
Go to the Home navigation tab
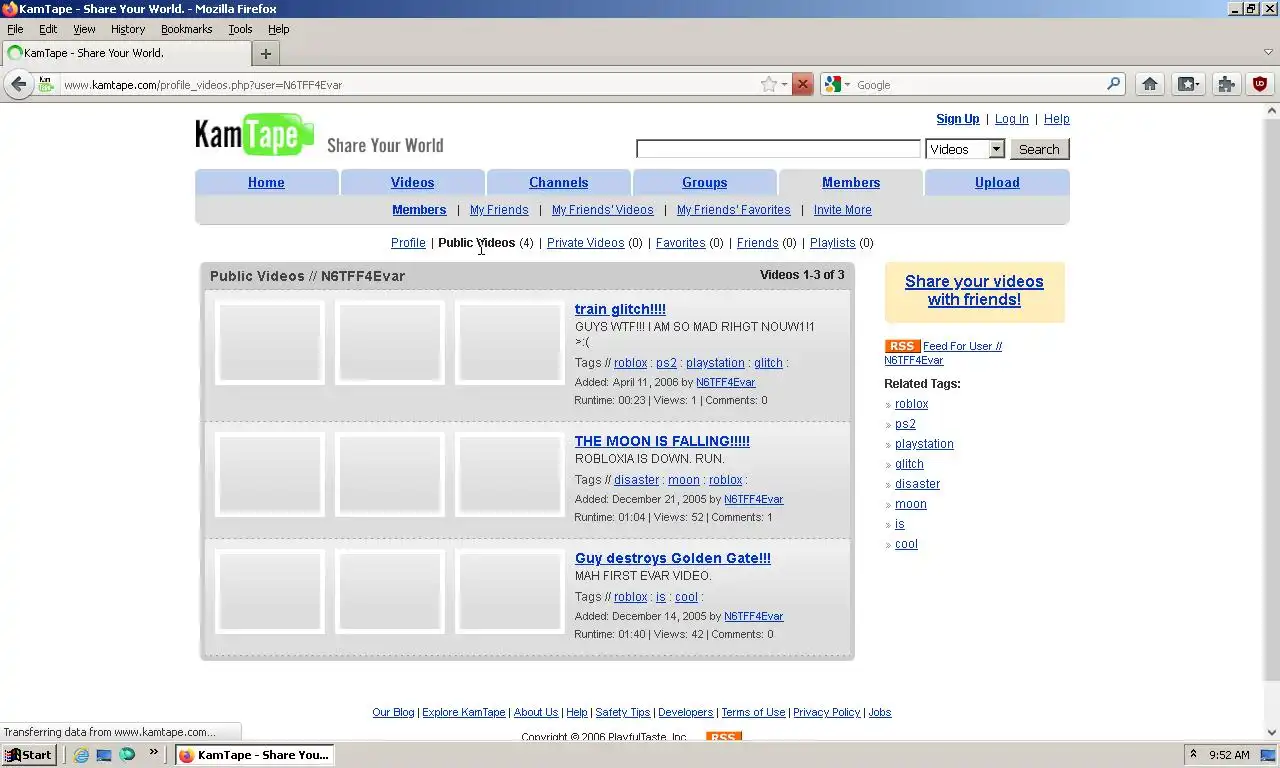266,182
